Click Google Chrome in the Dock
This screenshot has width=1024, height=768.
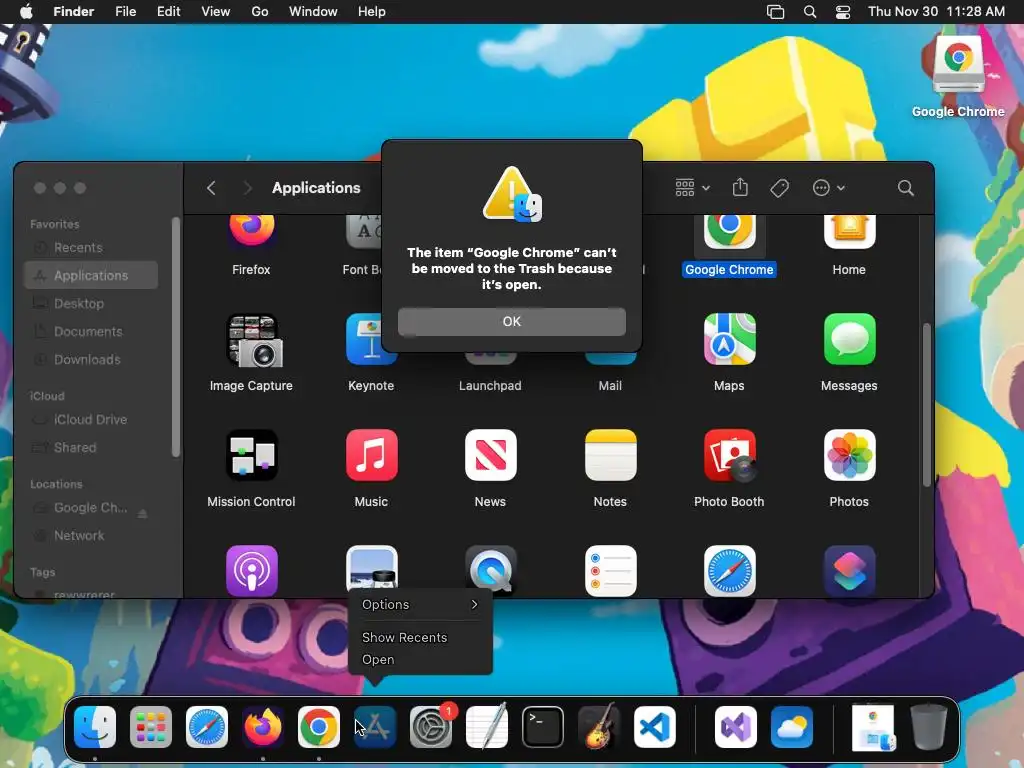tap(319, 726)
